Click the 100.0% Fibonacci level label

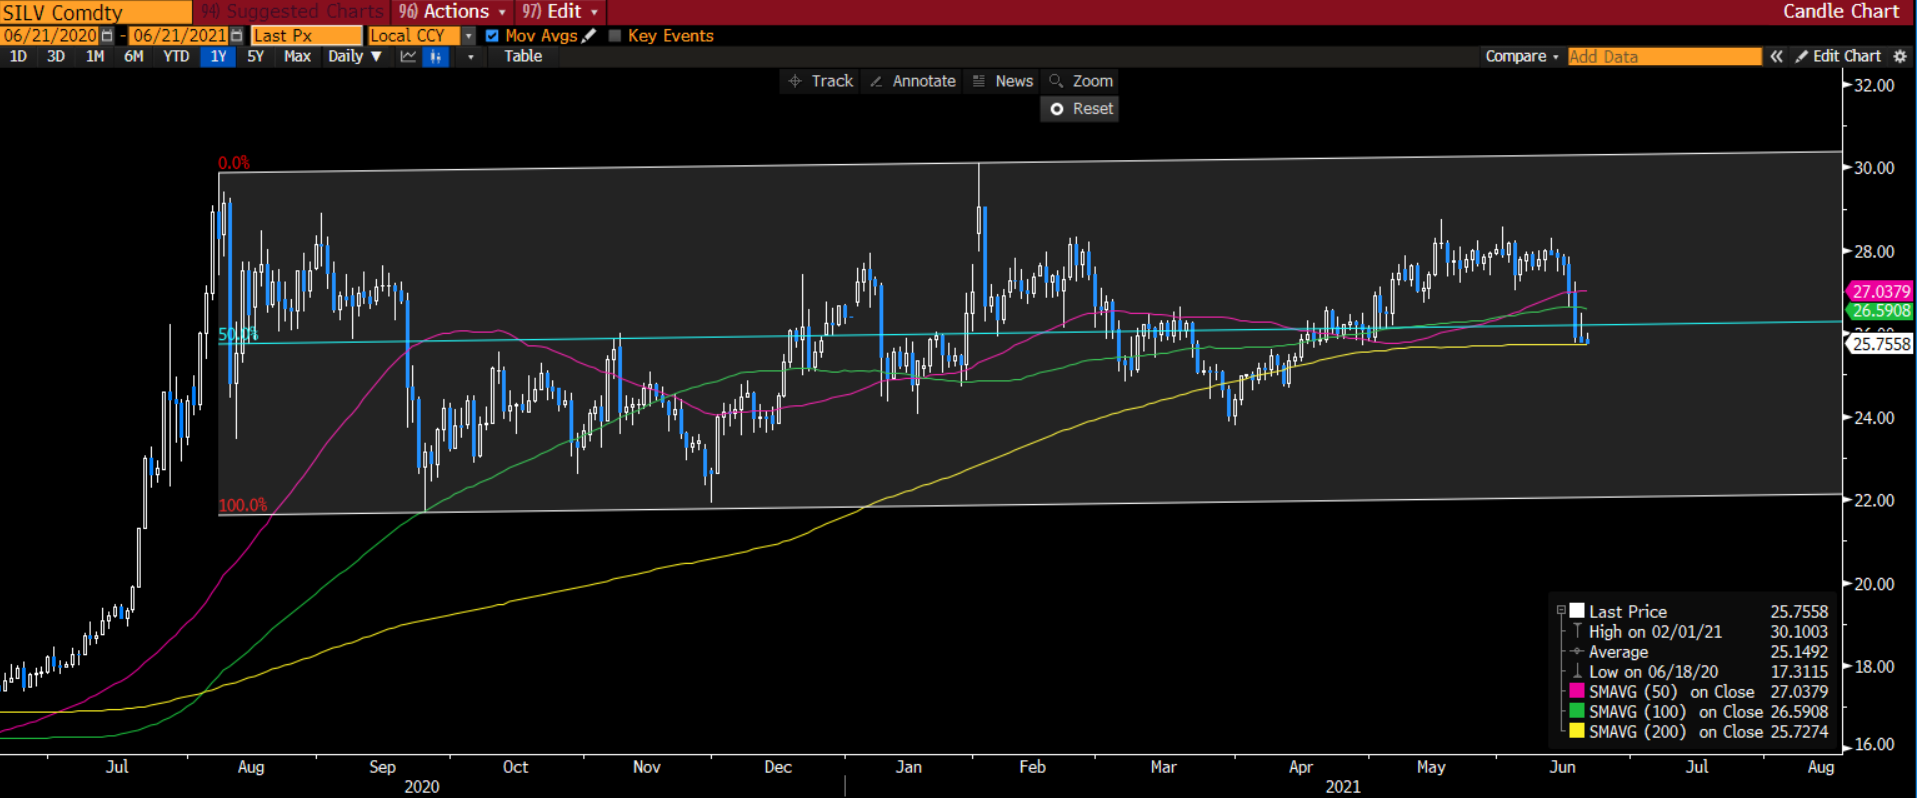click(243, 506)
